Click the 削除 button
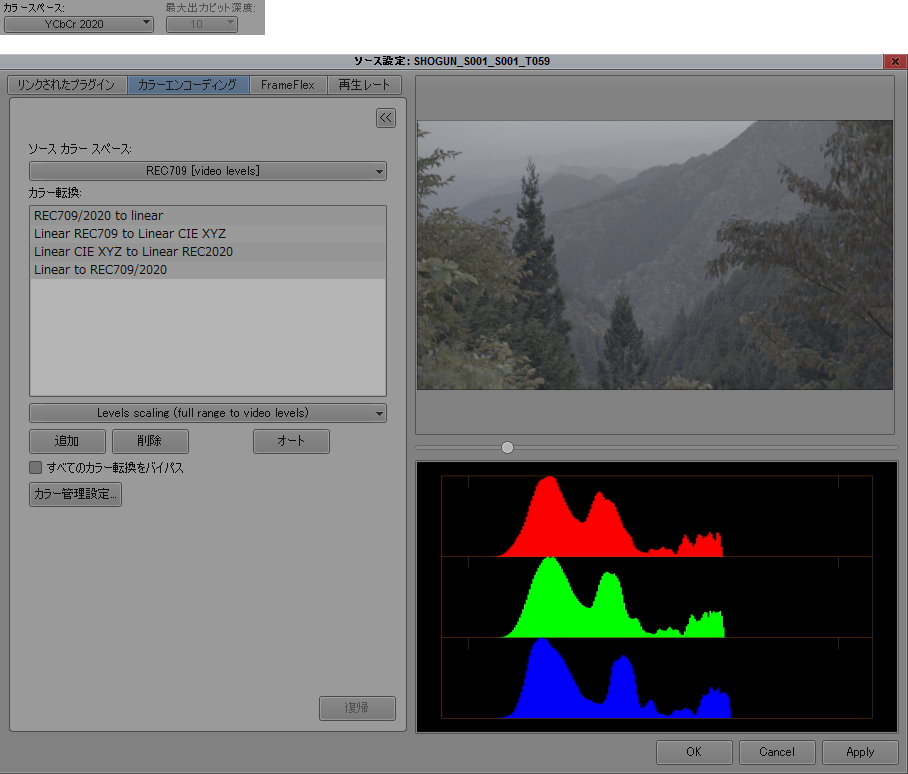908x774 pixels. [150, 441]
